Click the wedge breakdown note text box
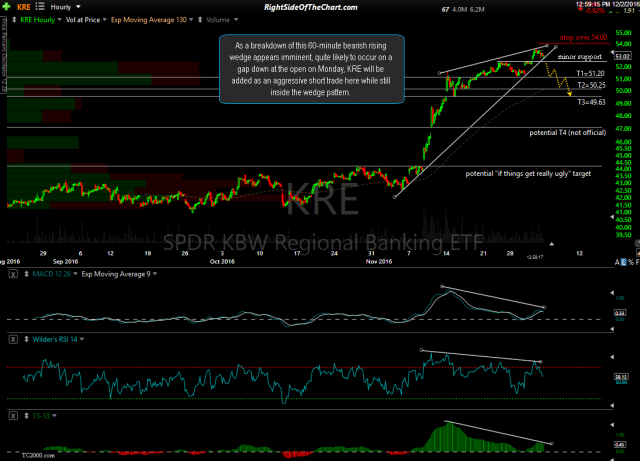Image resolution: width=640 pixels, height=461 pixels. click(x=312, y=69)
